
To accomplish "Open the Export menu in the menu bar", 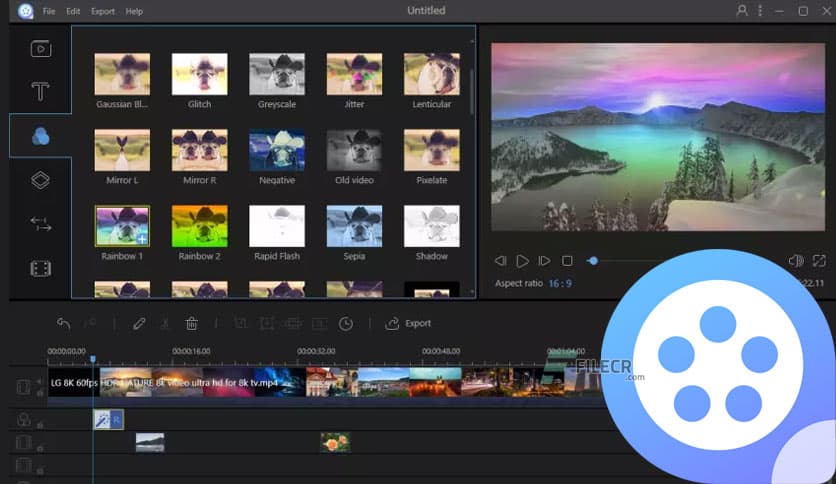I will pyautogui.click(x=103, y=11).
